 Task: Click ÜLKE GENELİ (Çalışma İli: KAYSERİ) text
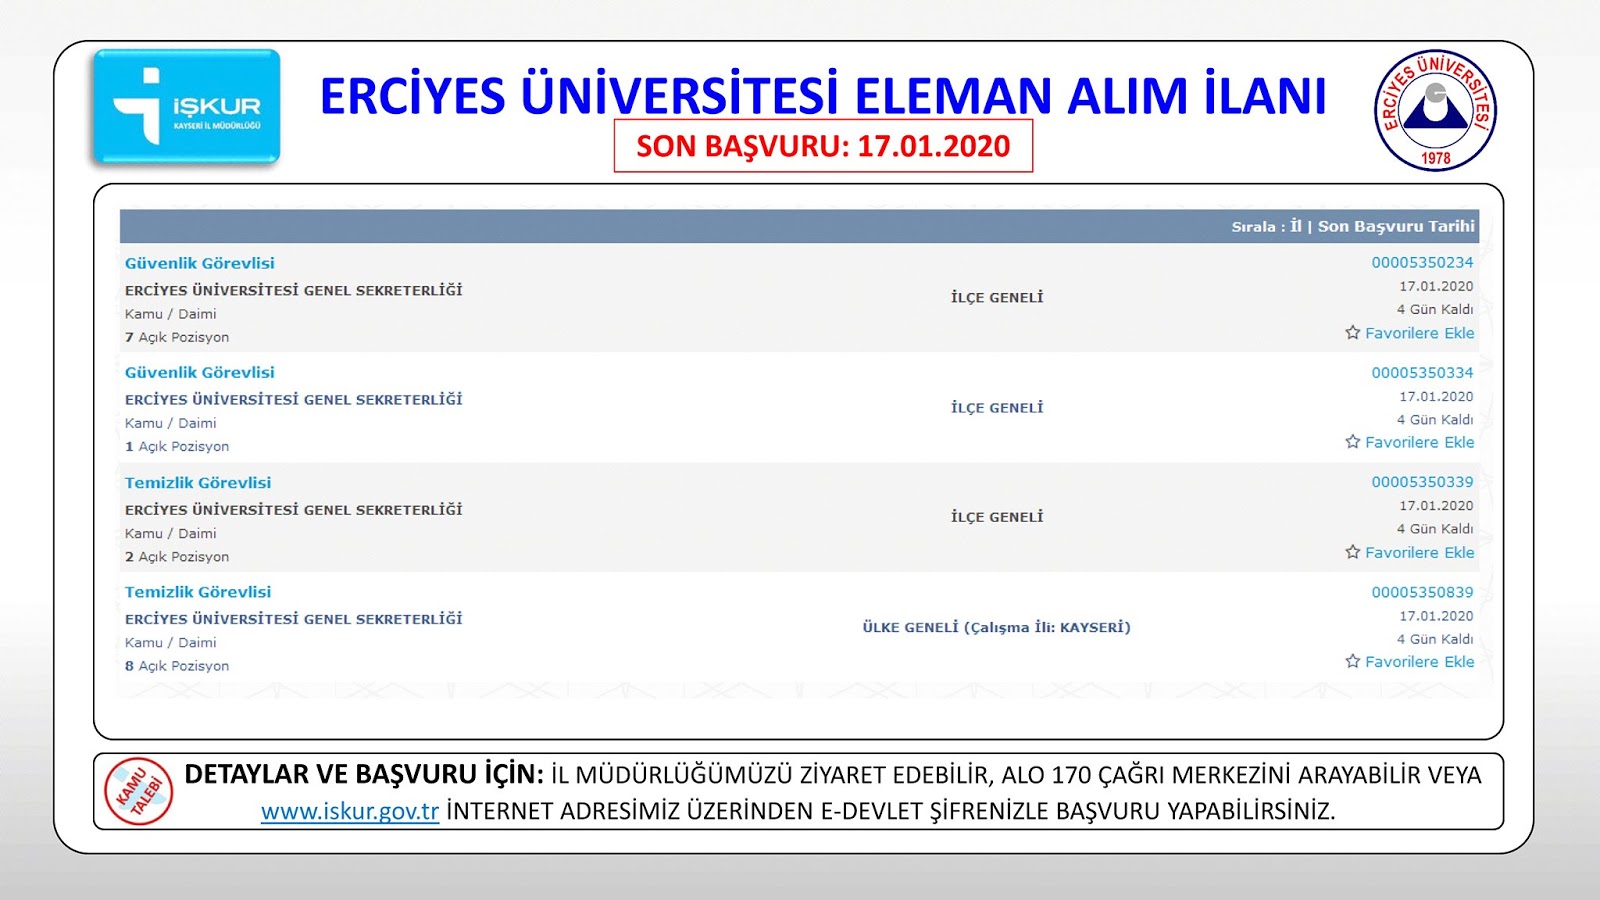(996, 627)
